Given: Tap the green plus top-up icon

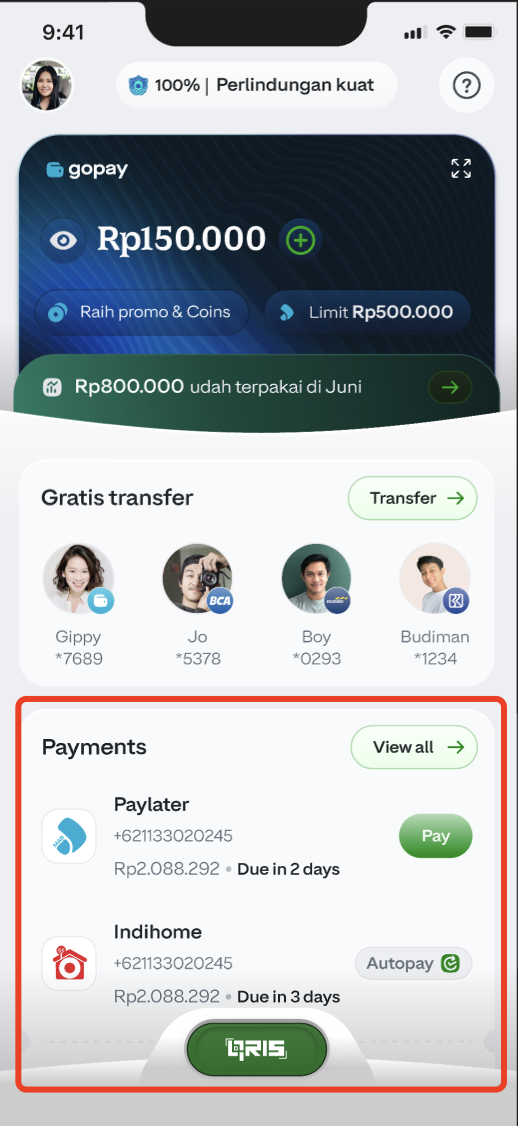Looking at the screenshot, I should [x=300, y=241].
